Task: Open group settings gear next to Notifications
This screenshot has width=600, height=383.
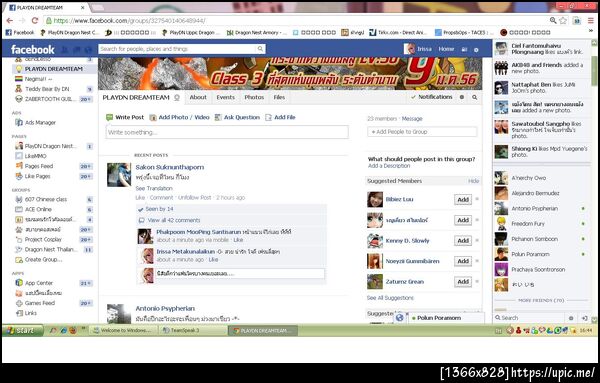Action: 462,97
